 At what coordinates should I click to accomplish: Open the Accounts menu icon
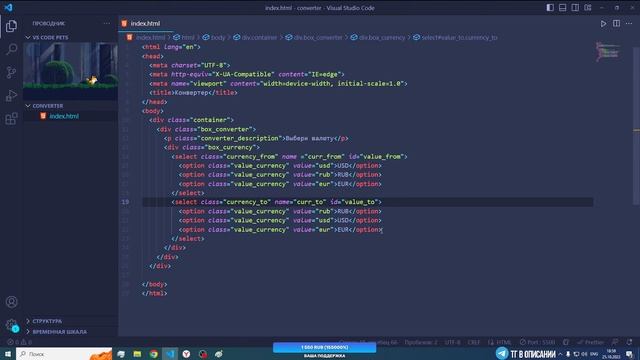[11, 302]
